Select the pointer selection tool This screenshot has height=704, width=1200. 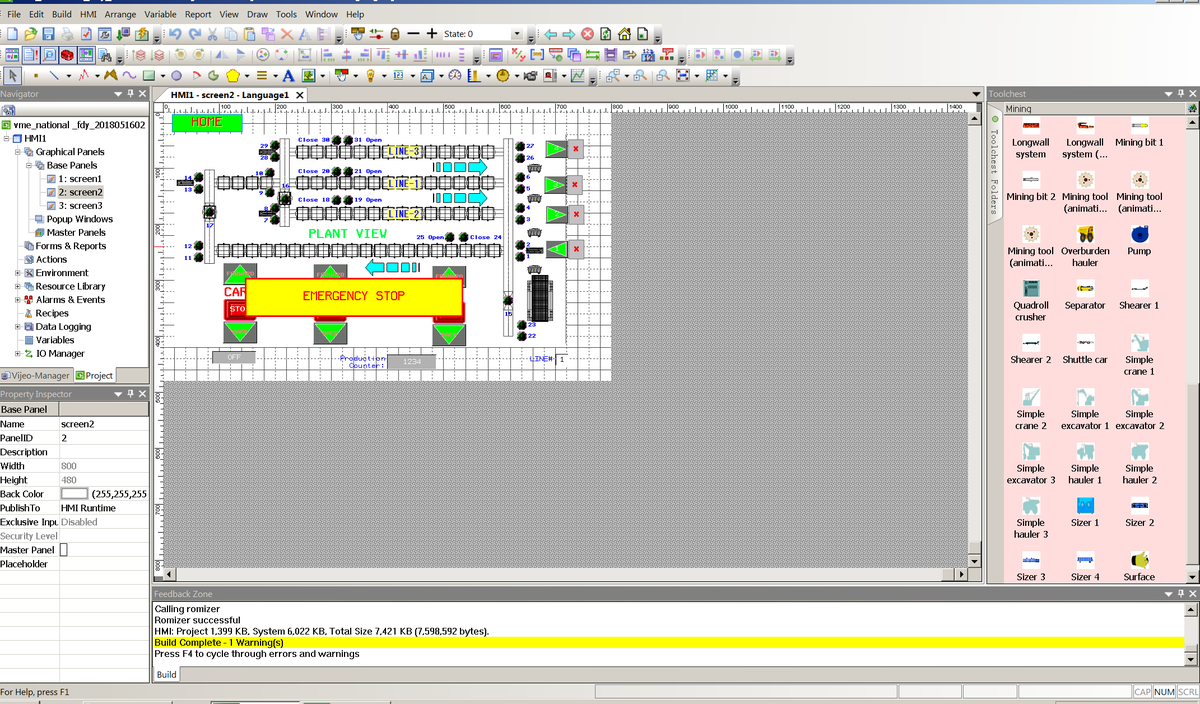click(13, 75)
